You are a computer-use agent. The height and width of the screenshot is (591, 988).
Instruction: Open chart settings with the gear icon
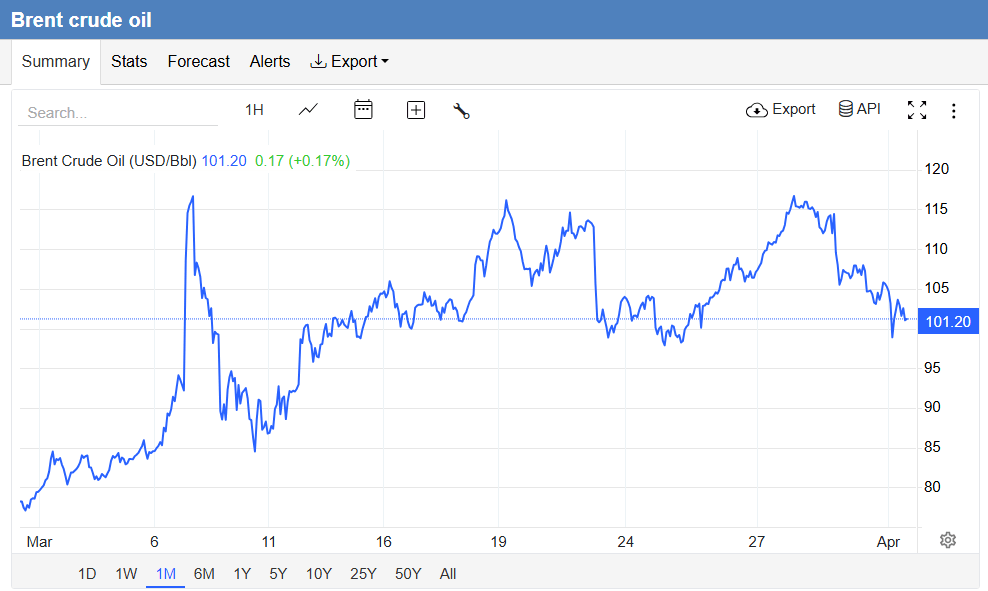coord(947,540)
